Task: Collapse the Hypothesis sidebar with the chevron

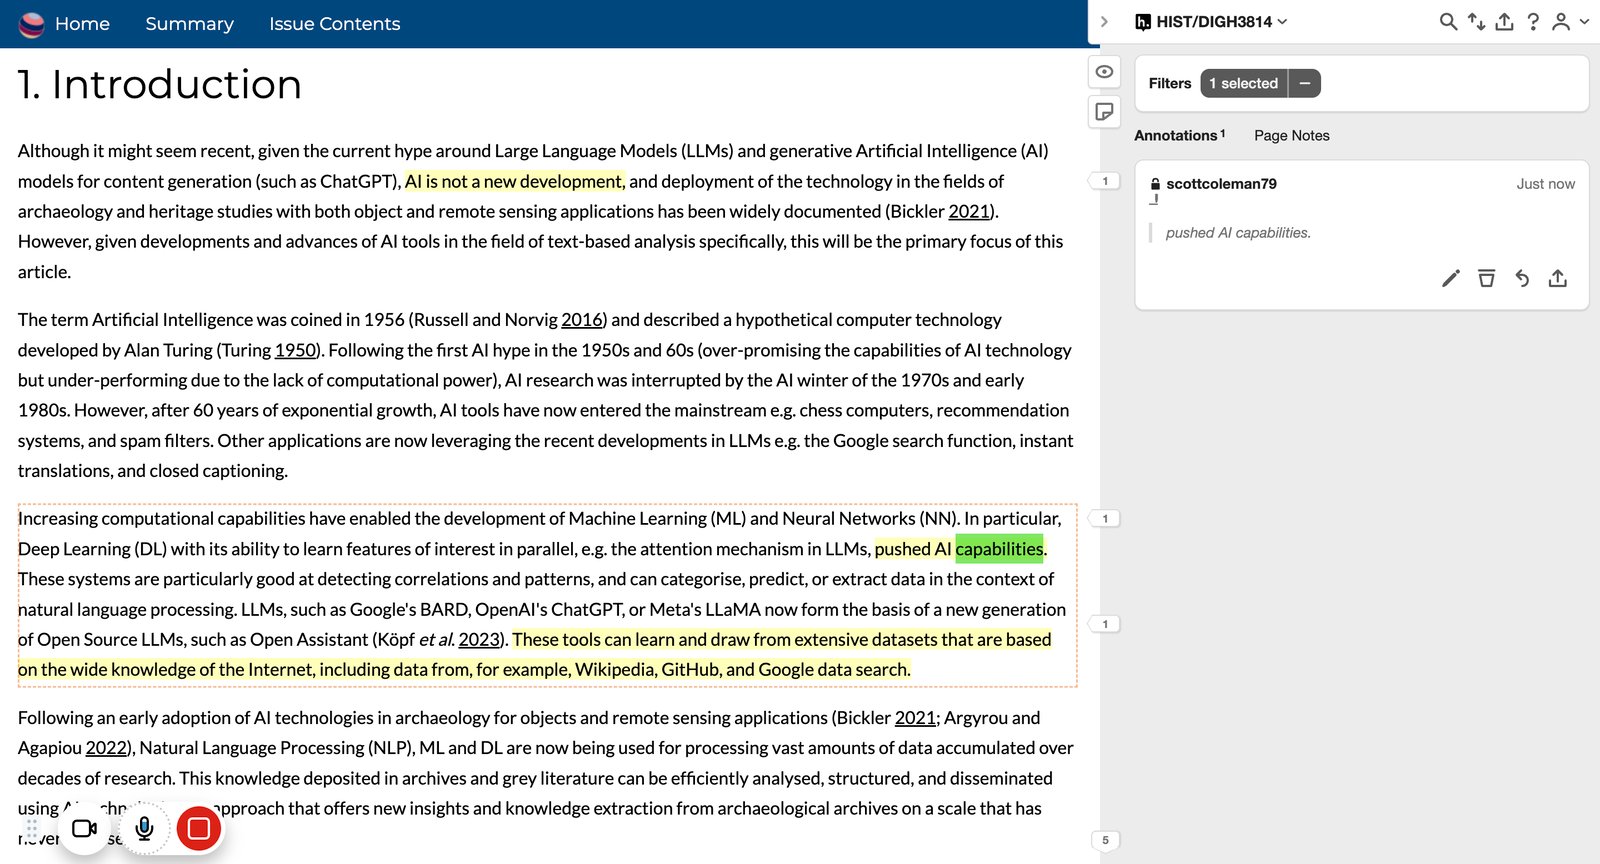Action: (x=1104, y=21)
